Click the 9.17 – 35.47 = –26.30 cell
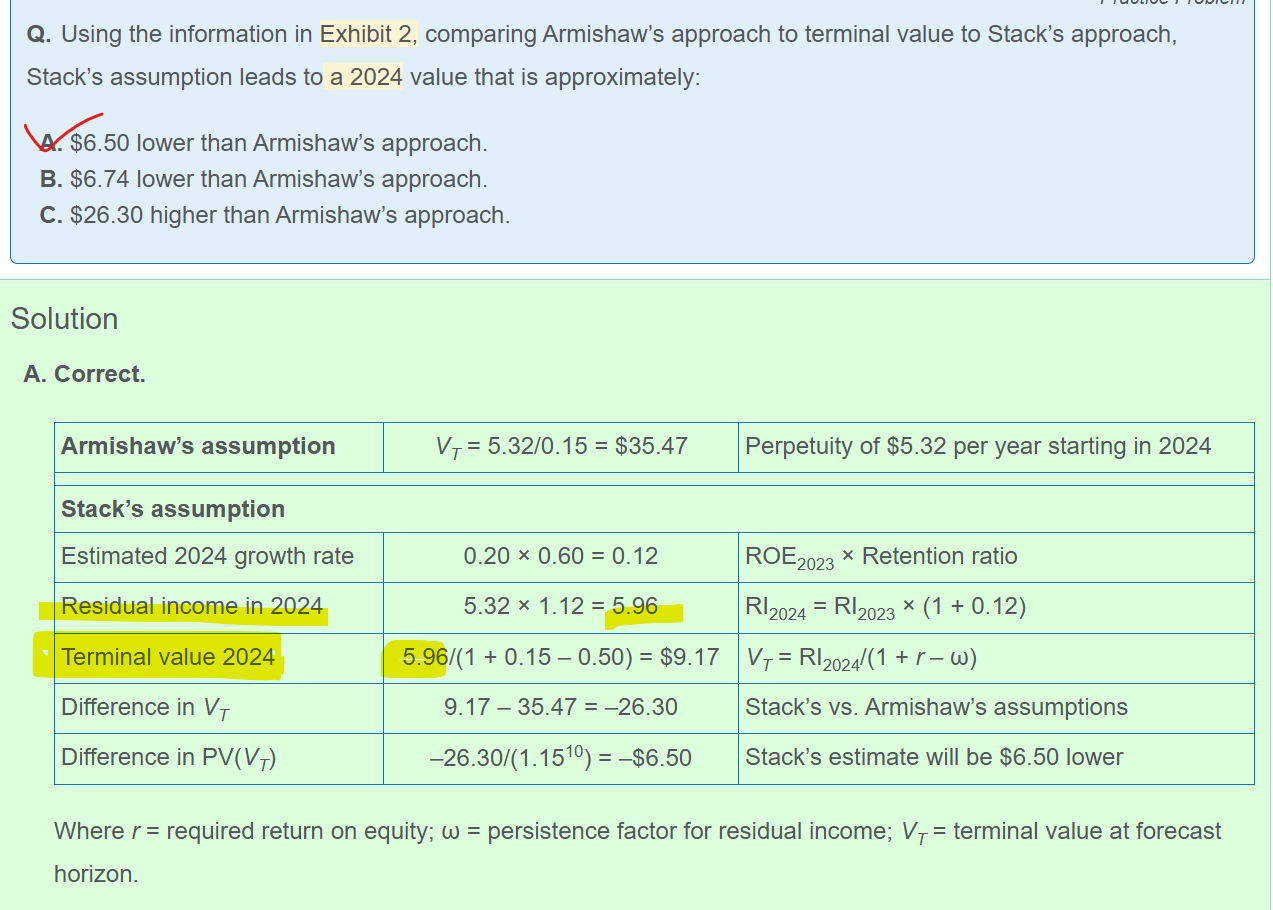The width and height of the screenshot is (1273, 910). tap(561, 707)
